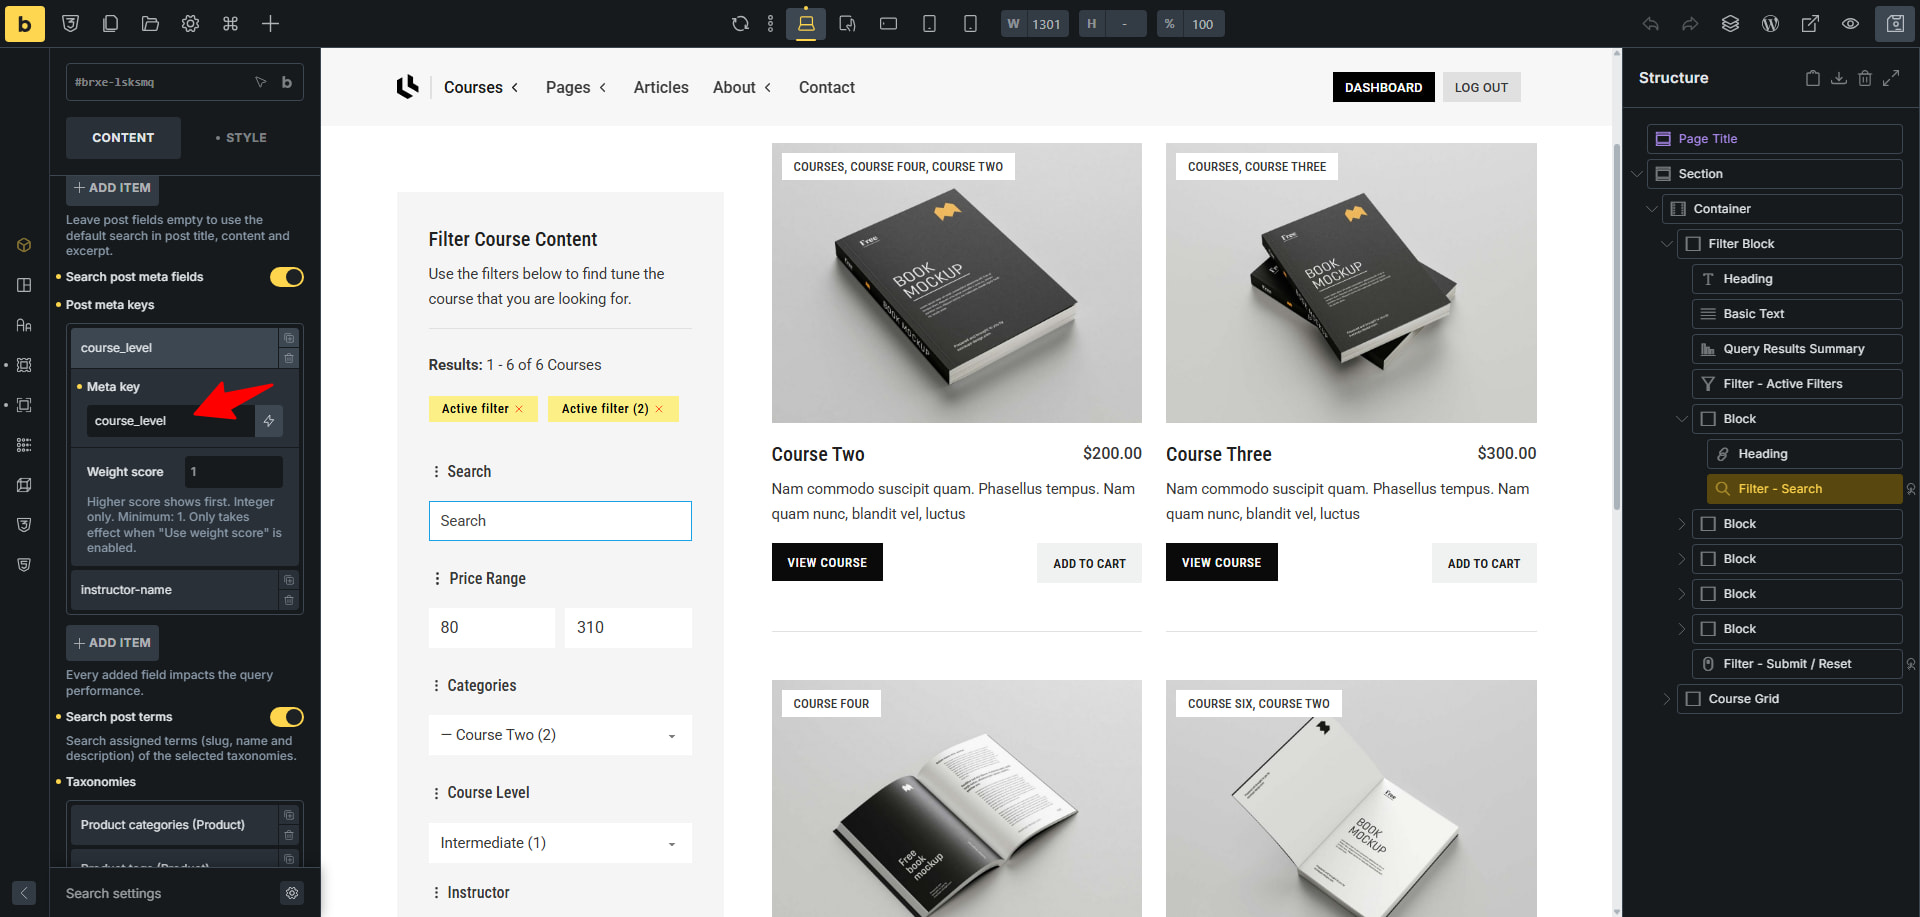This screenshot has height=917, width=1920.
Task: Click the DASHBOARD button
Action: 1383,88
